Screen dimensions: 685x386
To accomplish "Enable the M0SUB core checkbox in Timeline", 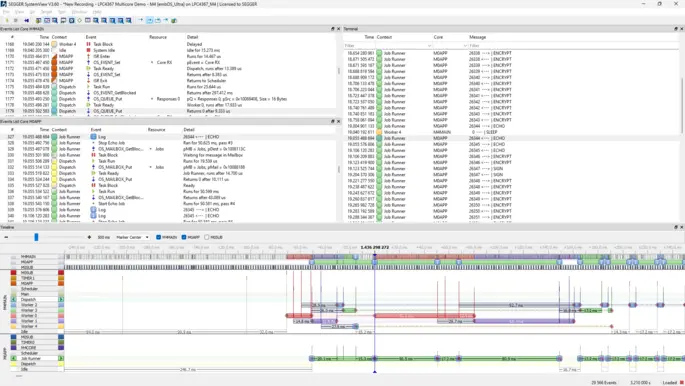I will tap(207, 237).
